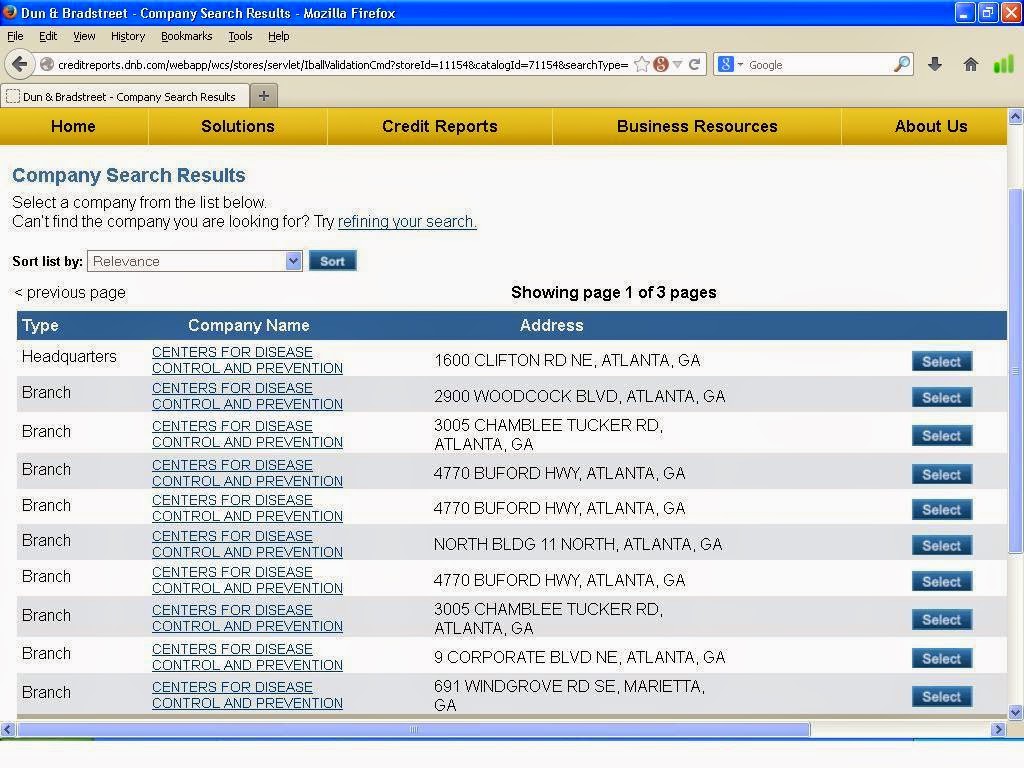Image resolution: width=1024 pixels, height=768 pixels.
Task: Click the Showing page 1 of 3 pages text
Action: click(x=614, y=293)
